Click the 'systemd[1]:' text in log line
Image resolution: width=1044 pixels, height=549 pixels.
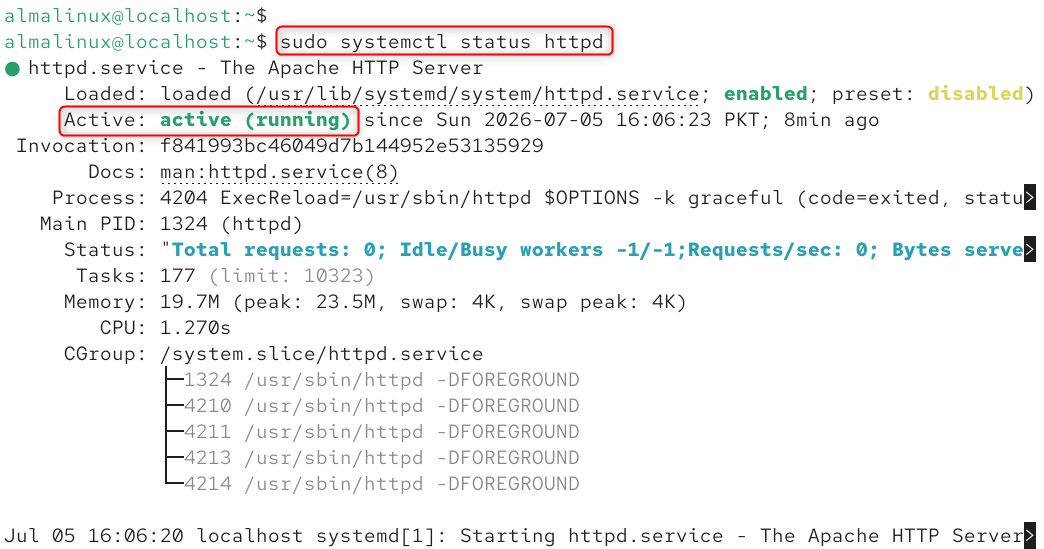tap(382, 536)
